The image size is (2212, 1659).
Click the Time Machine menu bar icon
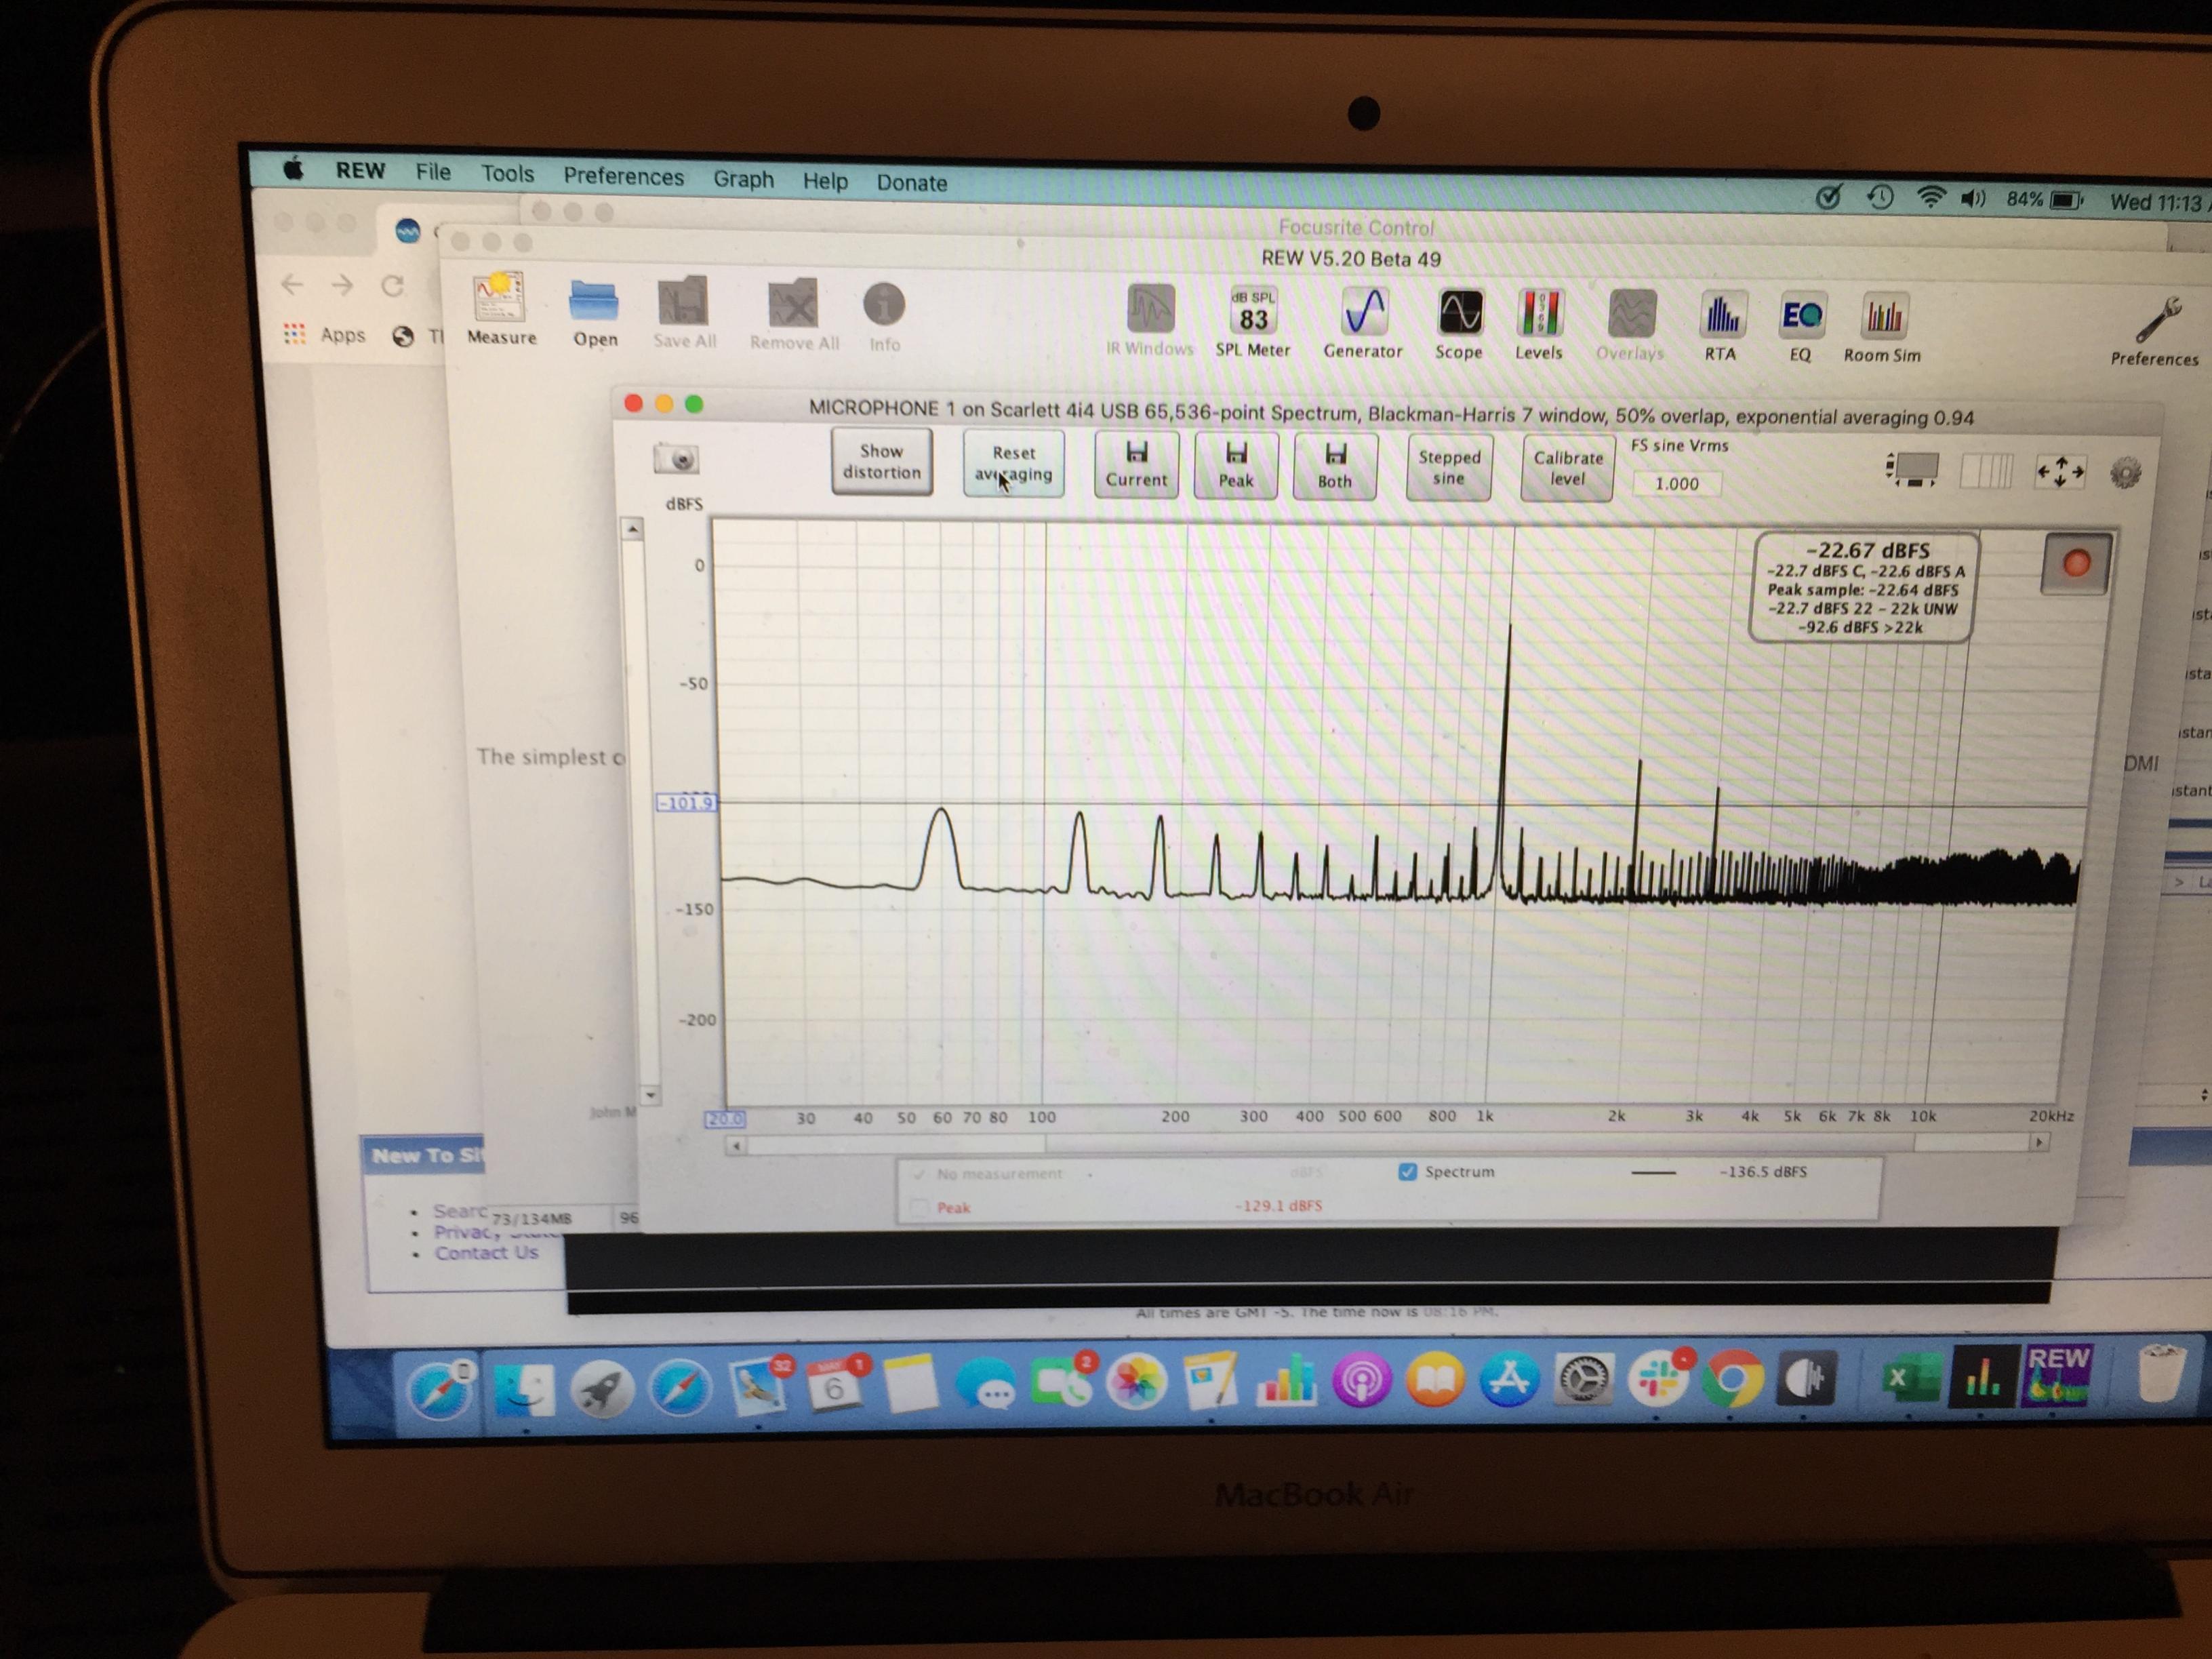pyautogui.click(x=1880, y=198)
